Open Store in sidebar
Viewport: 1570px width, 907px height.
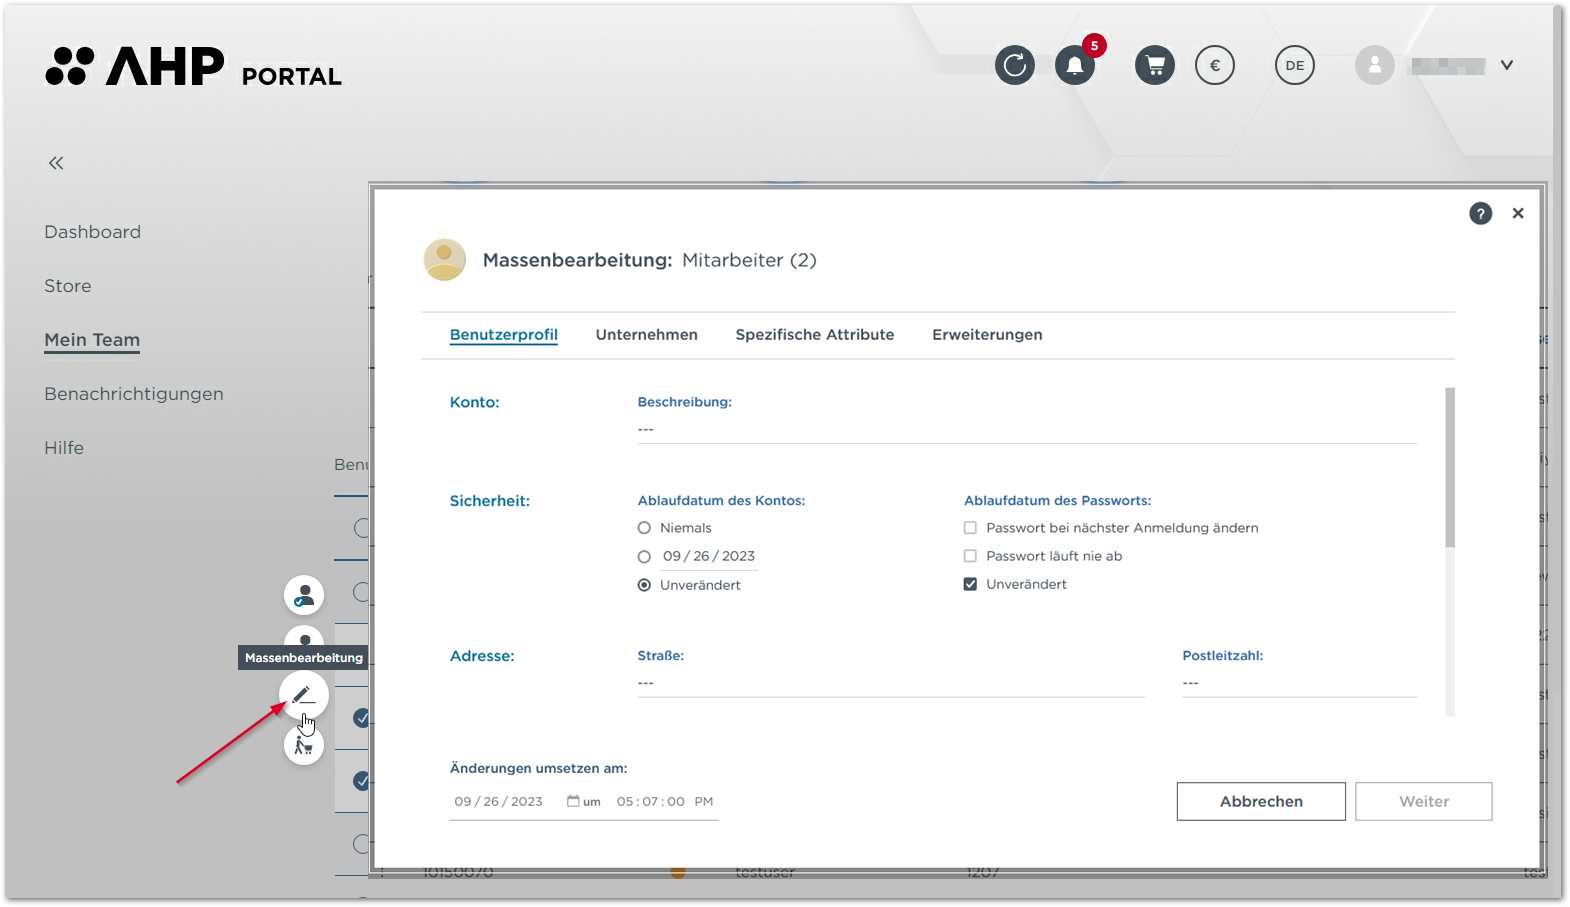click(x=68, y=286)
